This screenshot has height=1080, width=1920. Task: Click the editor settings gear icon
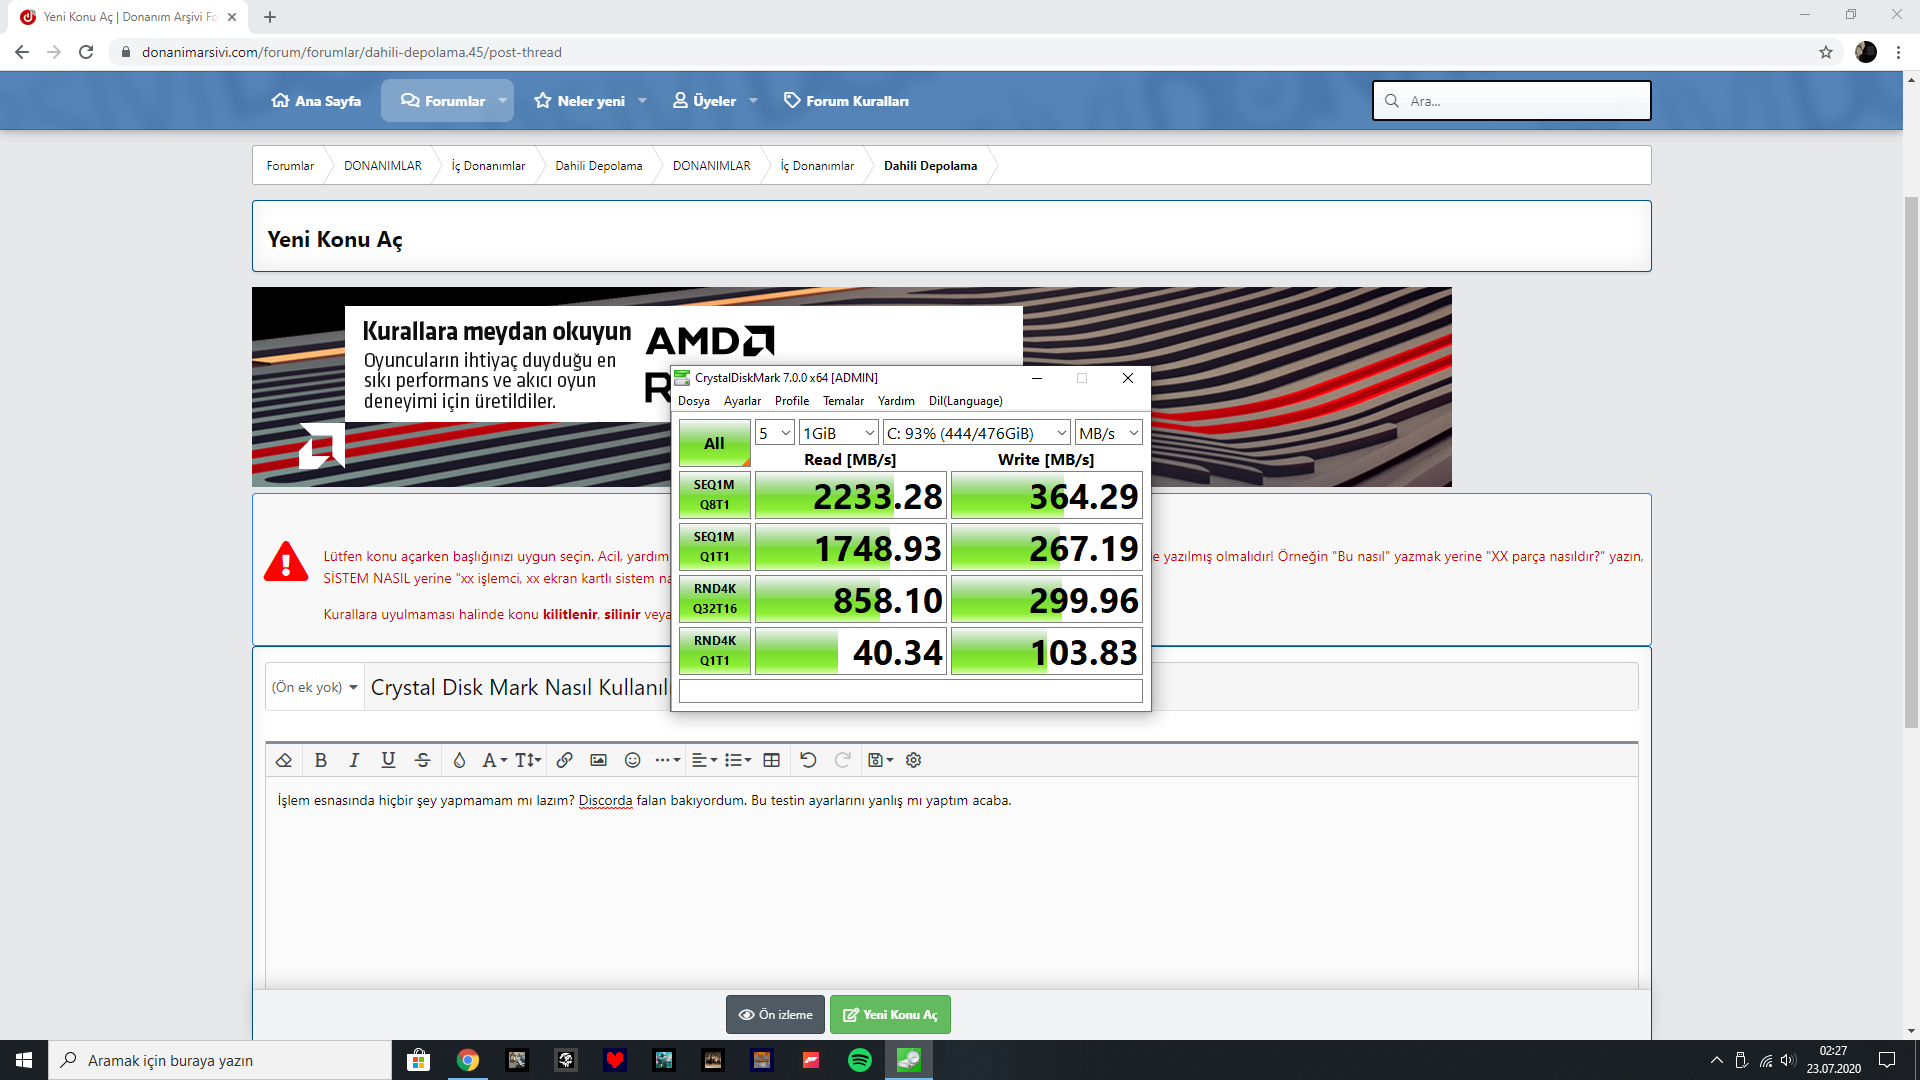coord(913,760)
